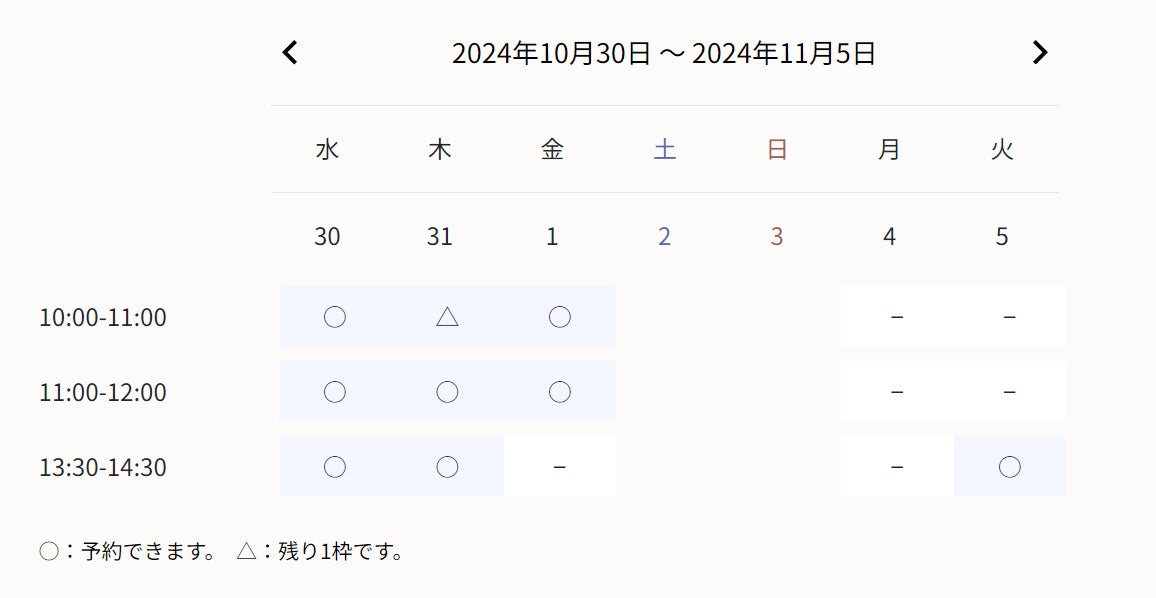
Task: Advance to next week with right chevron
Action: pos(1040,53)
